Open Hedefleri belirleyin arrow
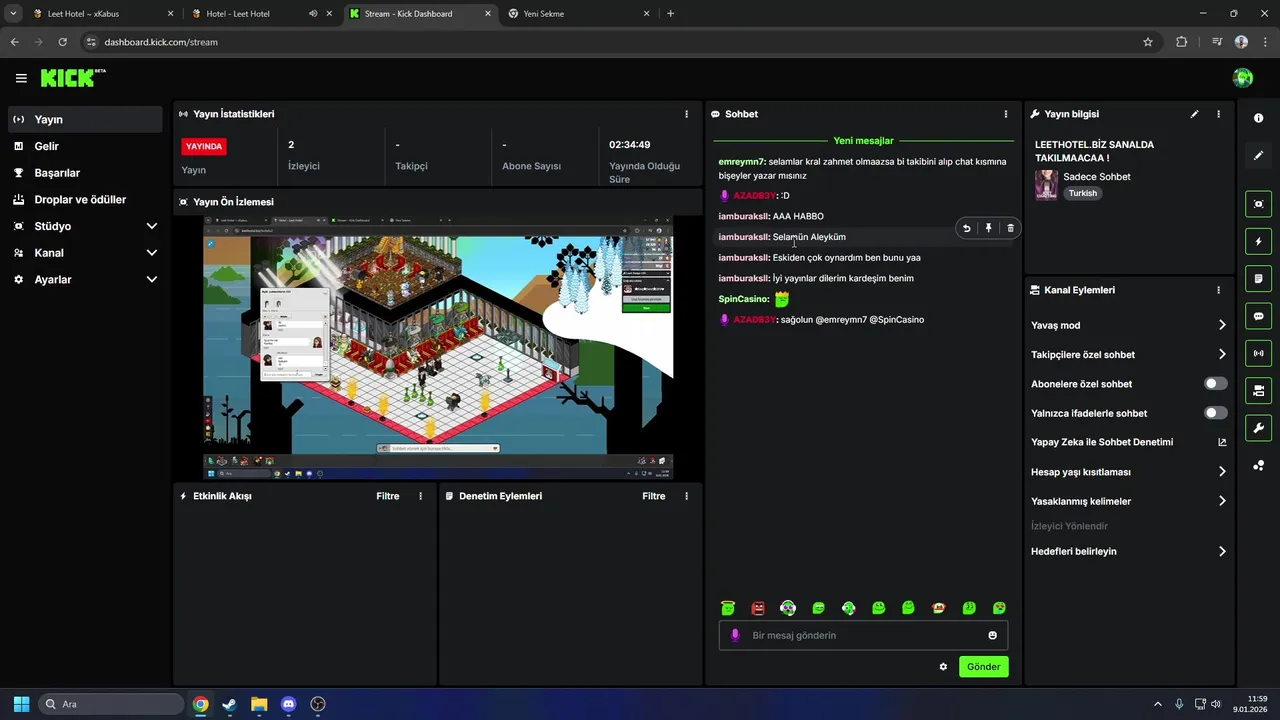 pyautogui.click(x=1222, y=551)
